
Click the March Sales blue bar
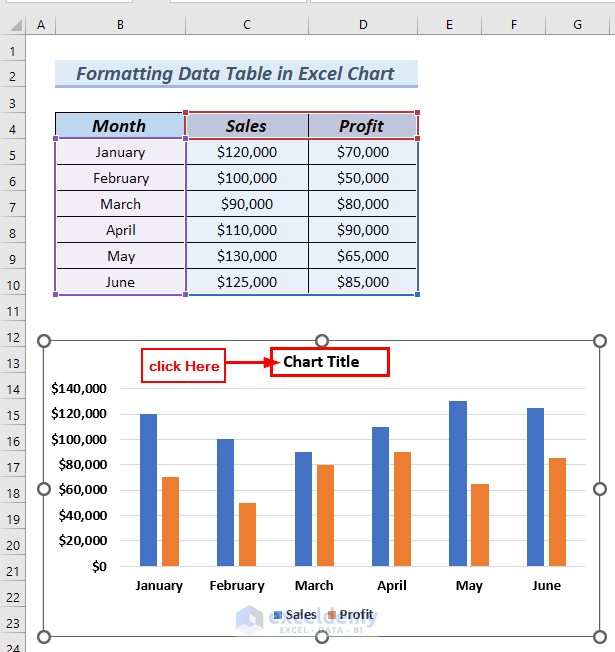coord(303,509)
